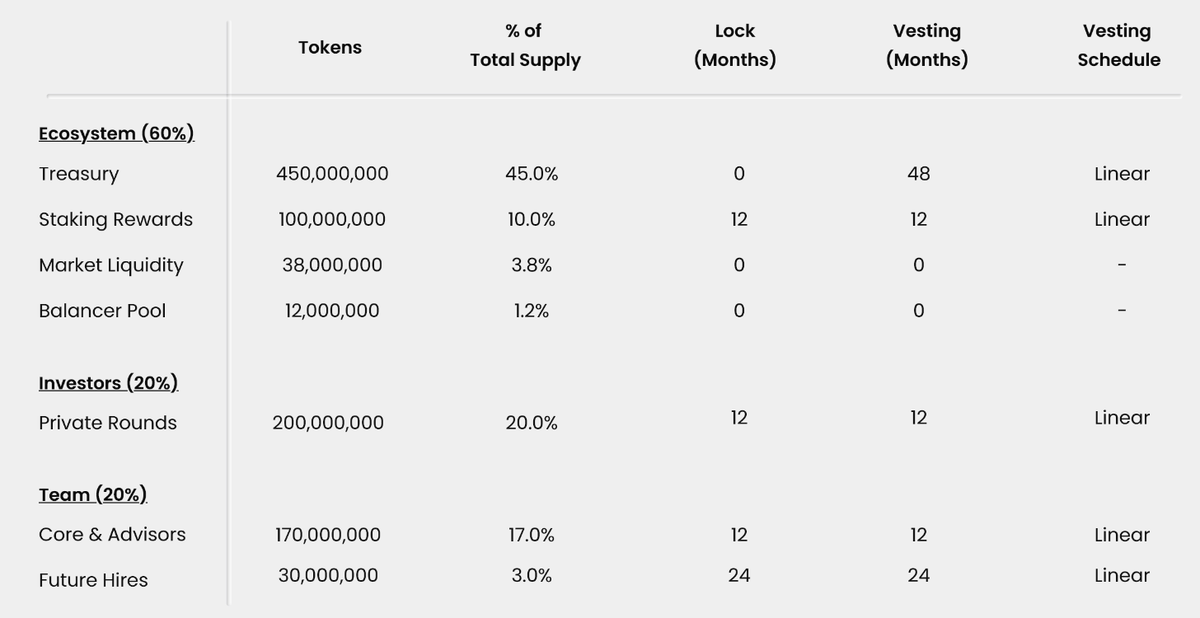1200x618 pixels.
Task: Click the Core & Advisors row label
Action: pos(112,535)
